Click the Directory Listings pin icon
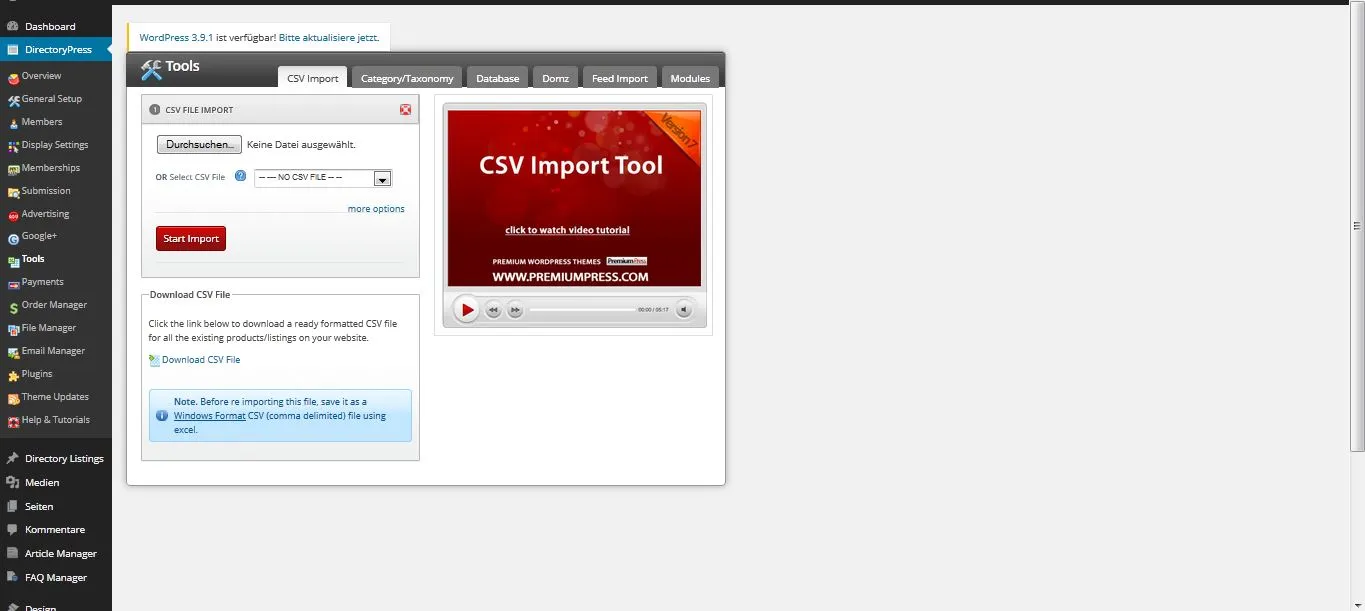The image size is (1365, 611). point(12,459)
